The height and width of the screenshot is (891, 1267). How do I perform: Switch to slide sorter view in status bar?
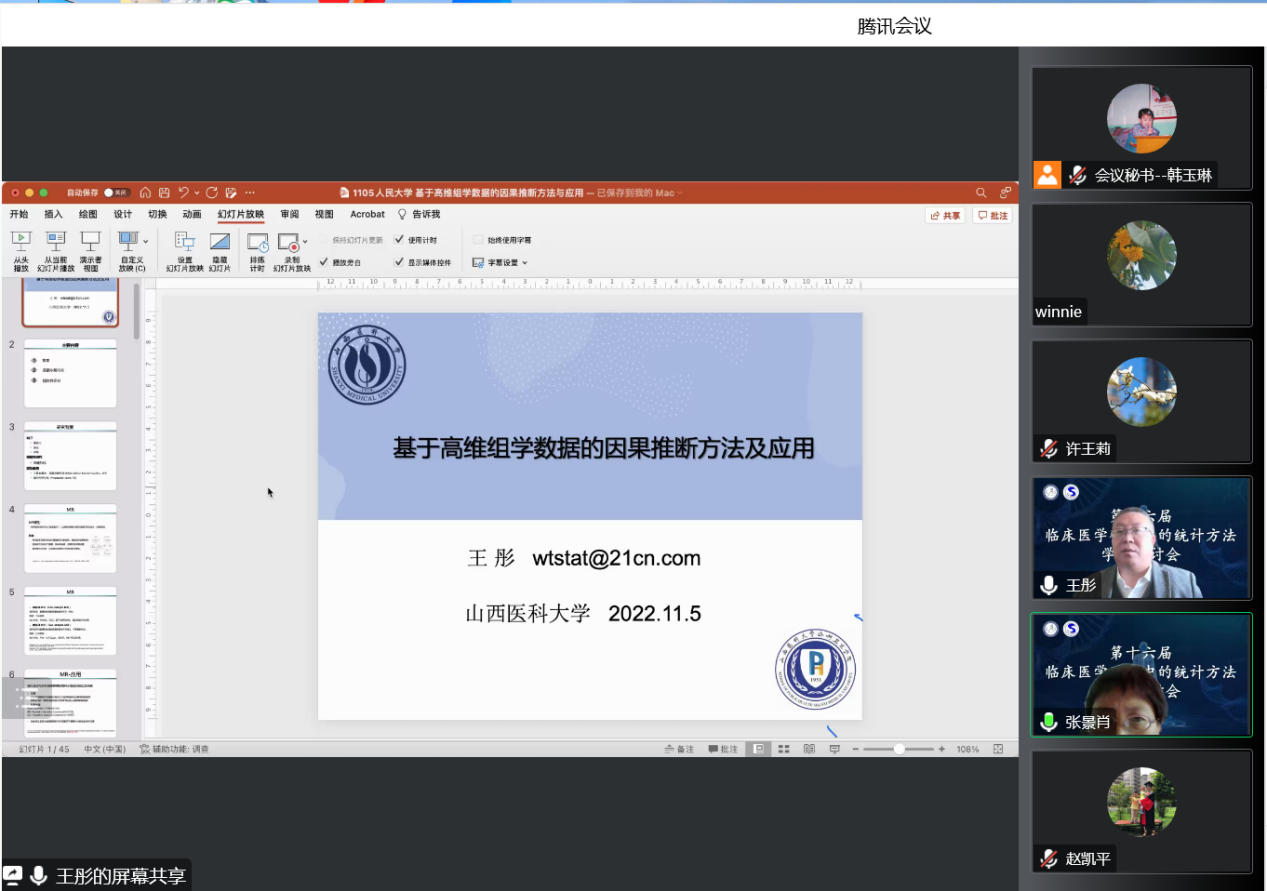[784, 749]
